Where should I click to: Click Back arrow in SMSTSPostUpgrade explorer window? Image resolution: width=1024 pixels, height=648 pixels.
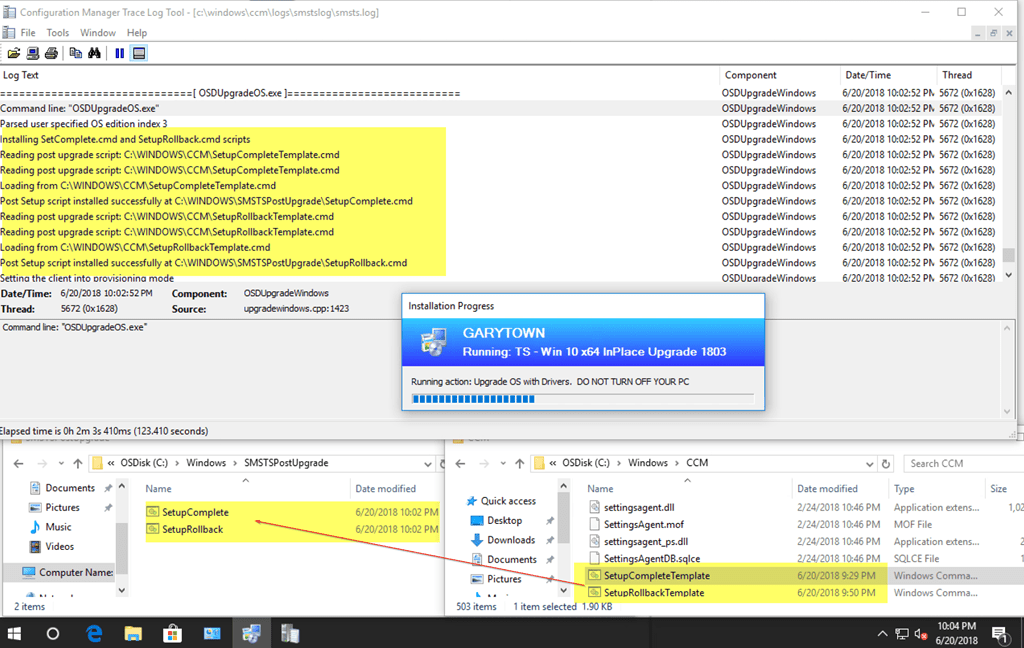(18, 463)
